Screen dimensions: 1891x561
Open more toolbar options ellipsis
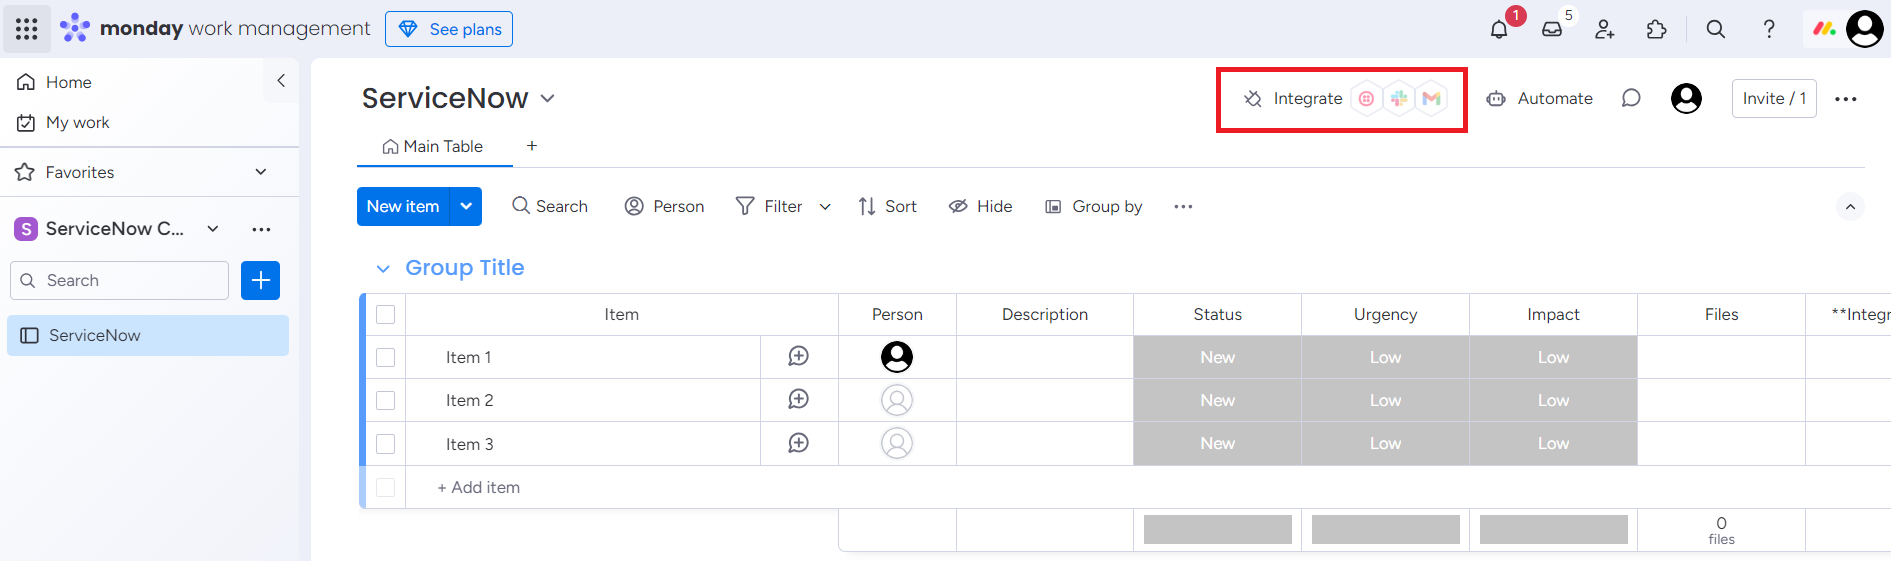(x=1183, y=206)
